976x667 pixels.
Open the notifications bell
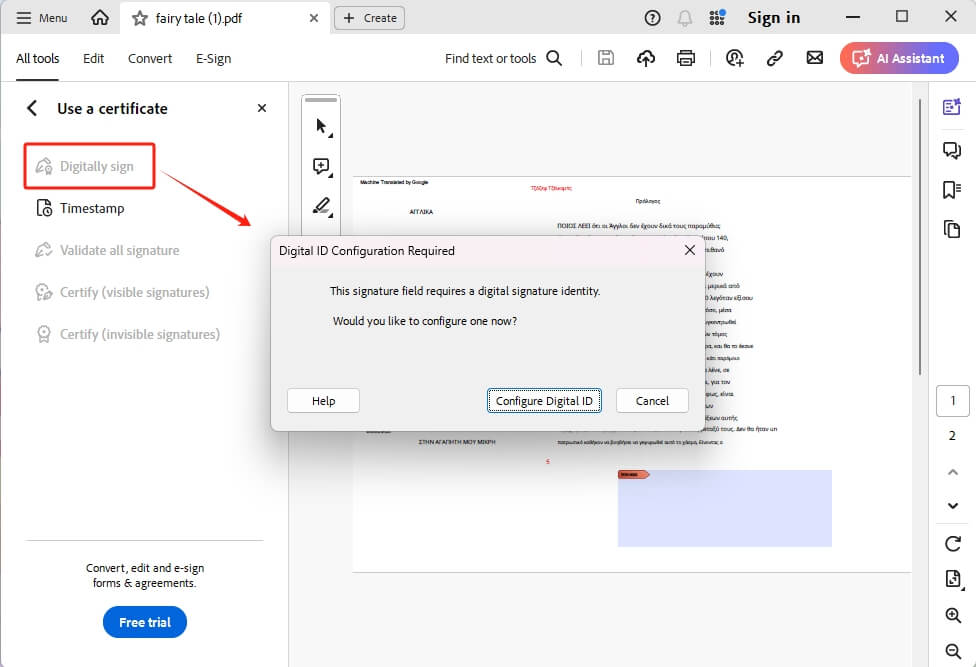685,18
